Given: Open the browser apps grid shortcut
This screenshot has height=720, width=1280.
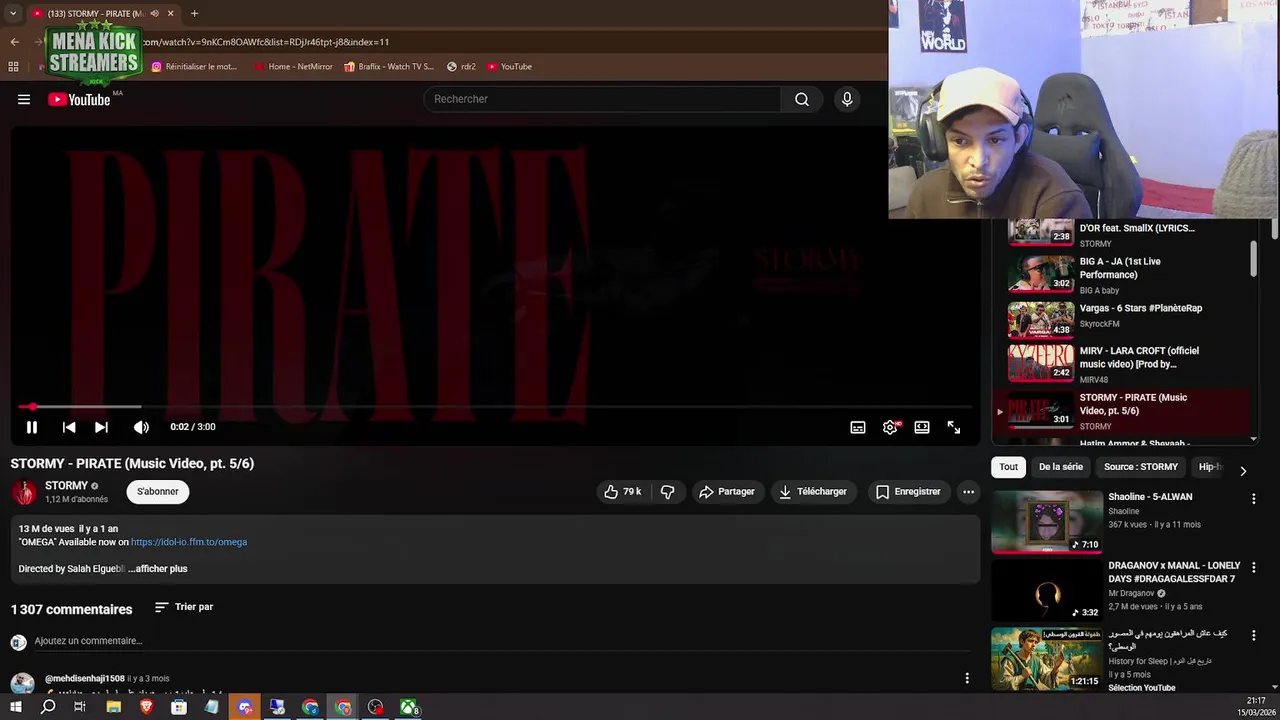Looking at the screenshot, I should click(13, 67).
